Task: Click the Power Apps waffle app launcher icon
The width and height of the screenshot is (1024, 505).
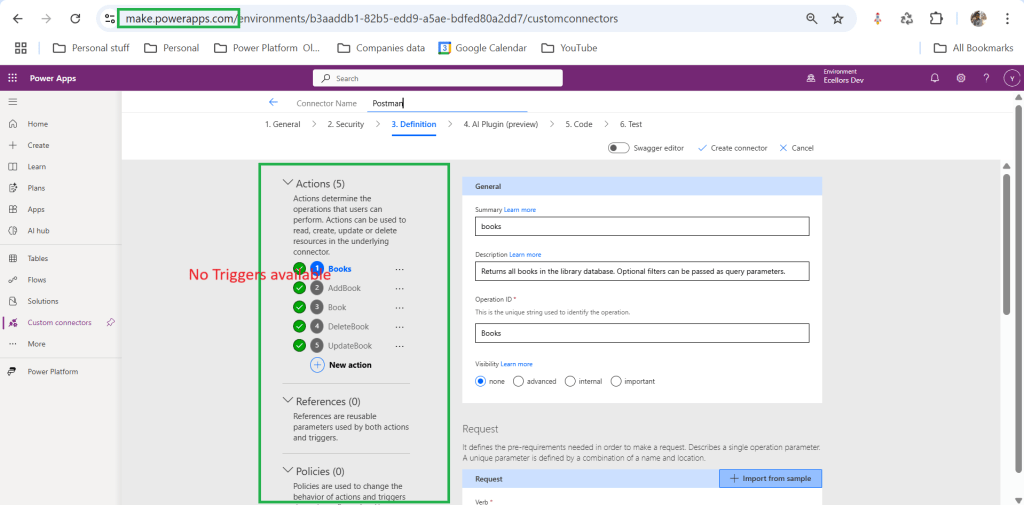Action: [x=13, y=78]
